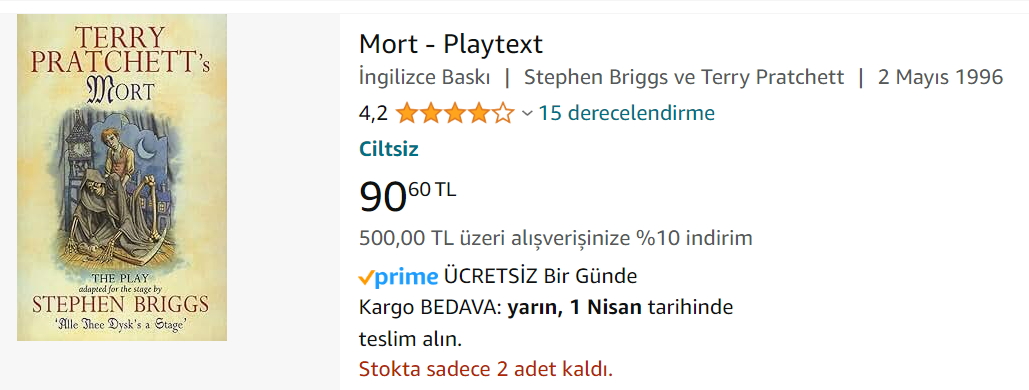Open the "15 derecelendirme" reviews link

point(627,114)
